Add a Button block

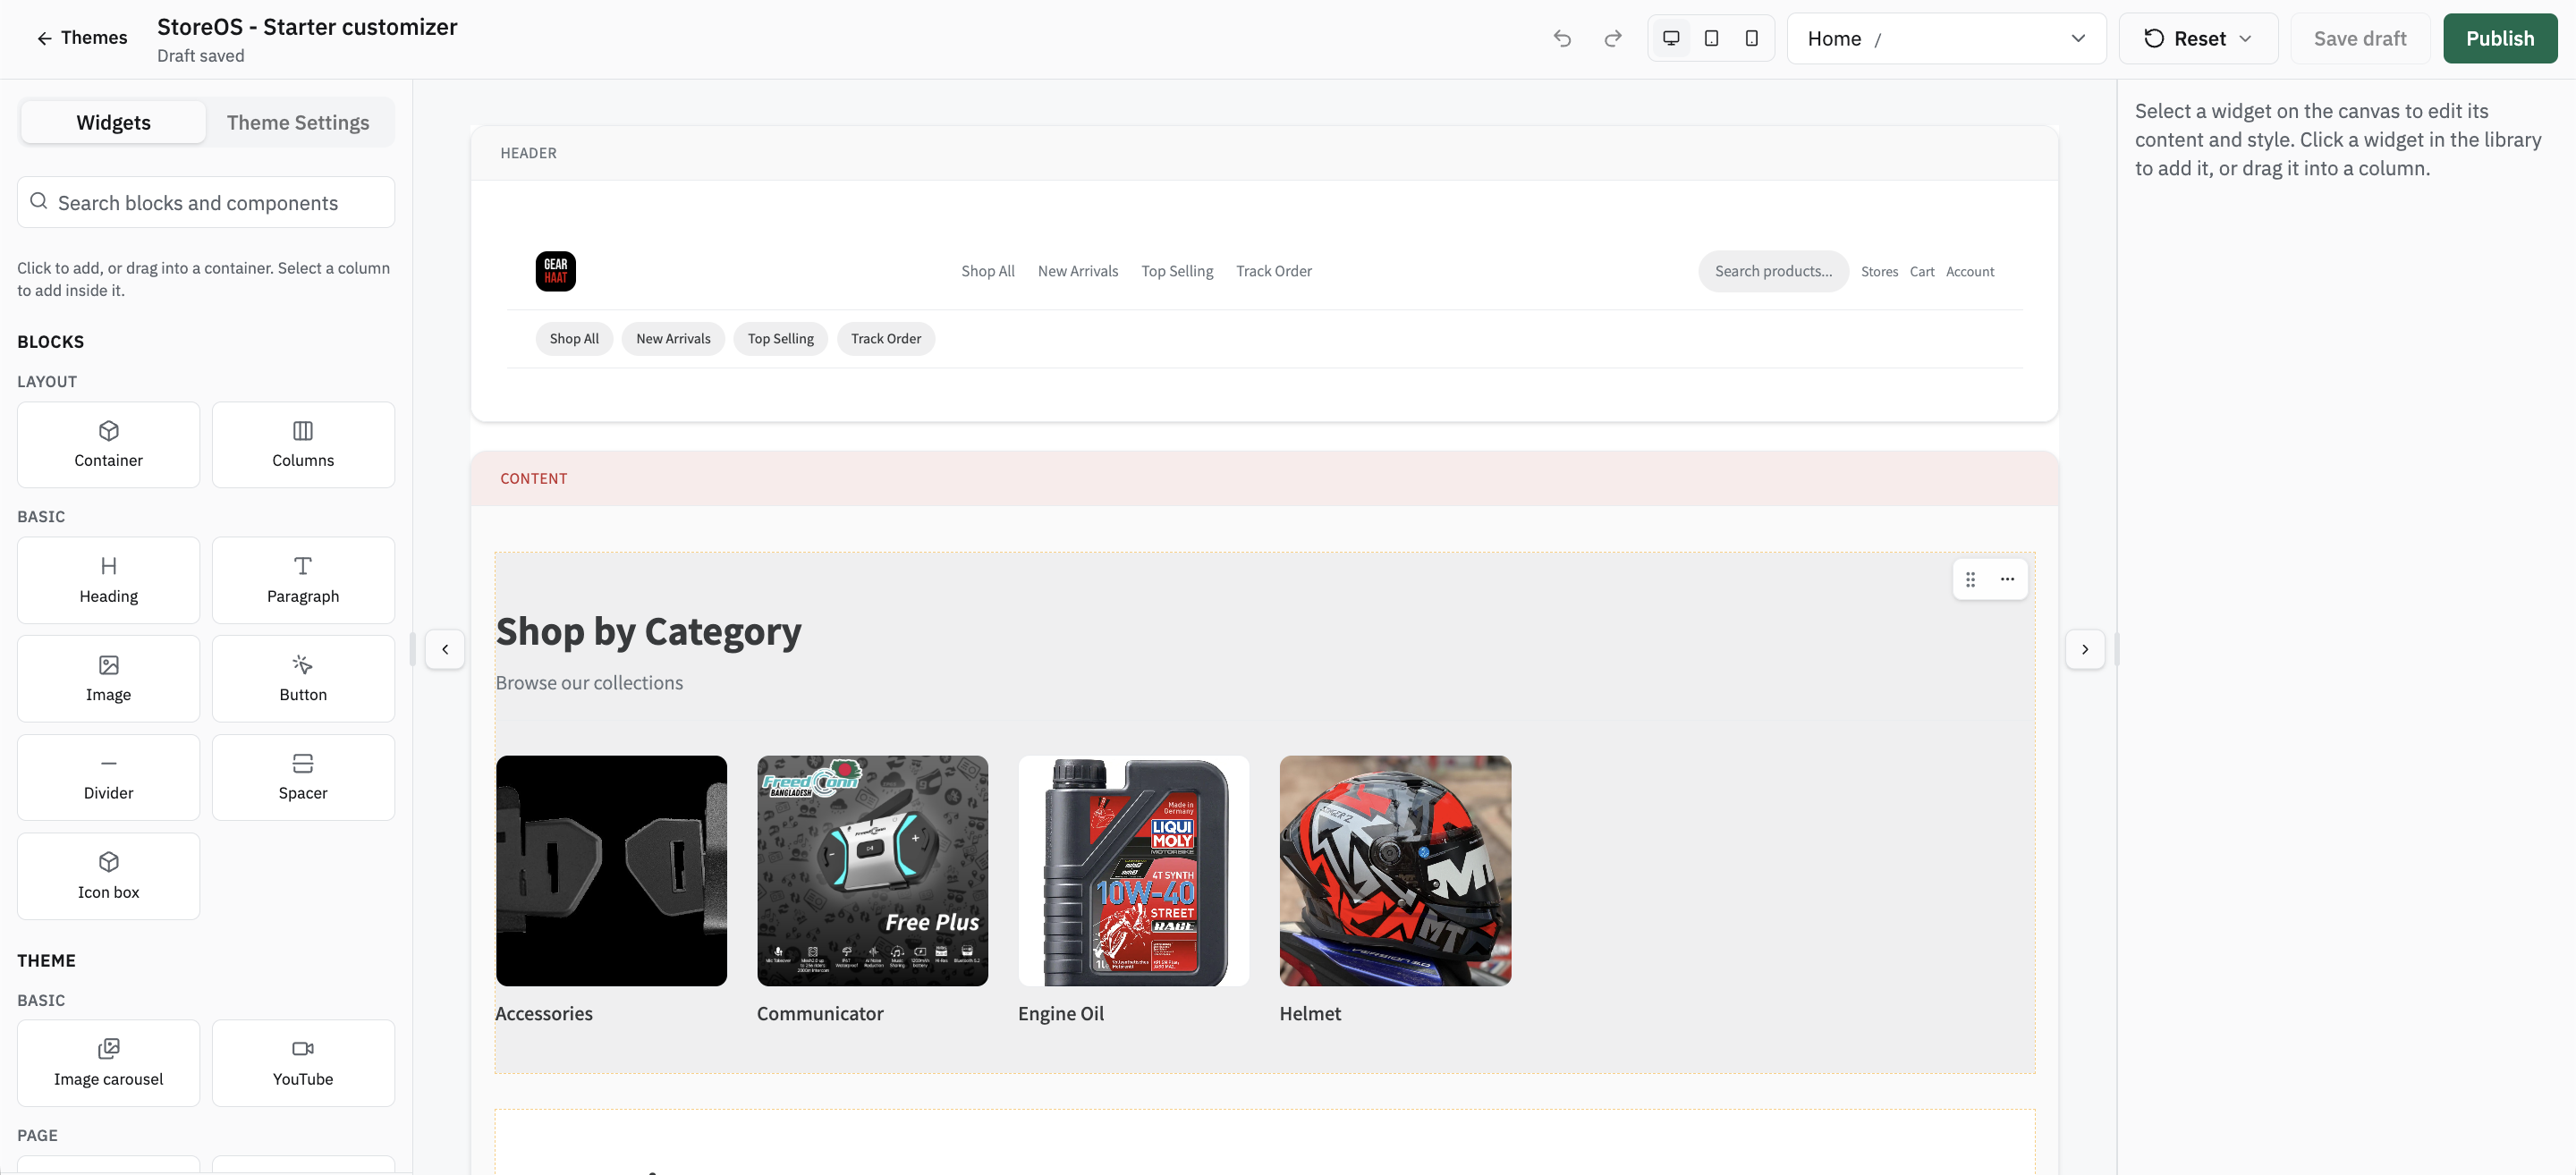pyautogui.click(x=303, y=679)
